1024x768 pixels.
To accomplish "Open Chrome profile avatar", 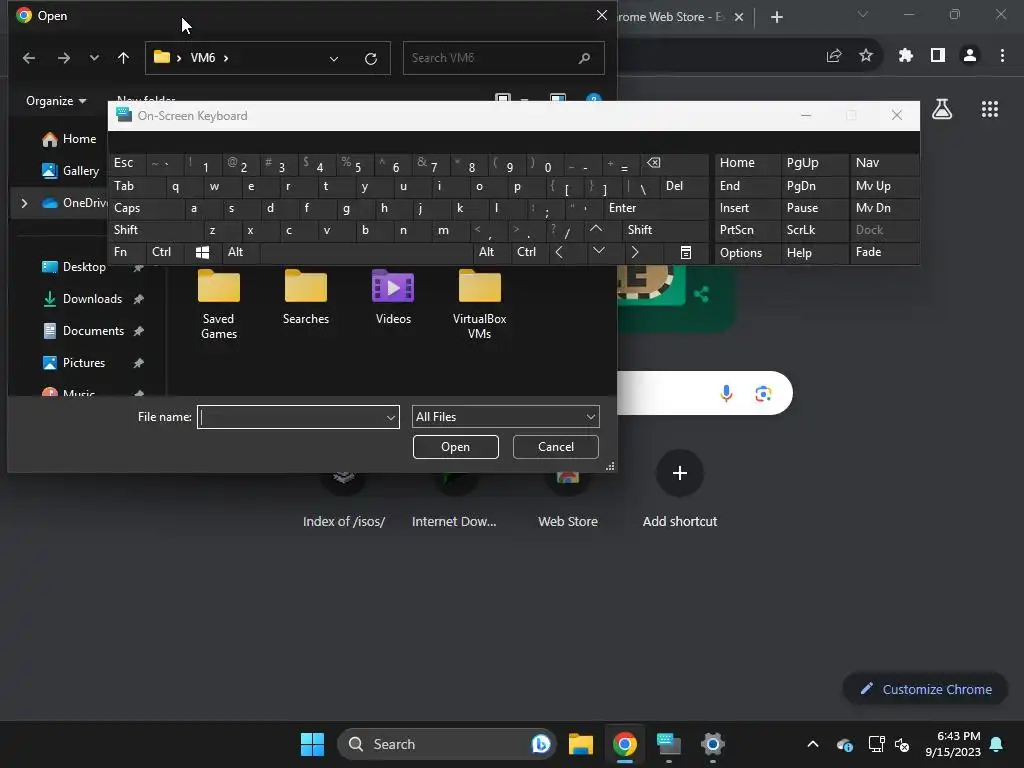I will [x=970, y=56].
